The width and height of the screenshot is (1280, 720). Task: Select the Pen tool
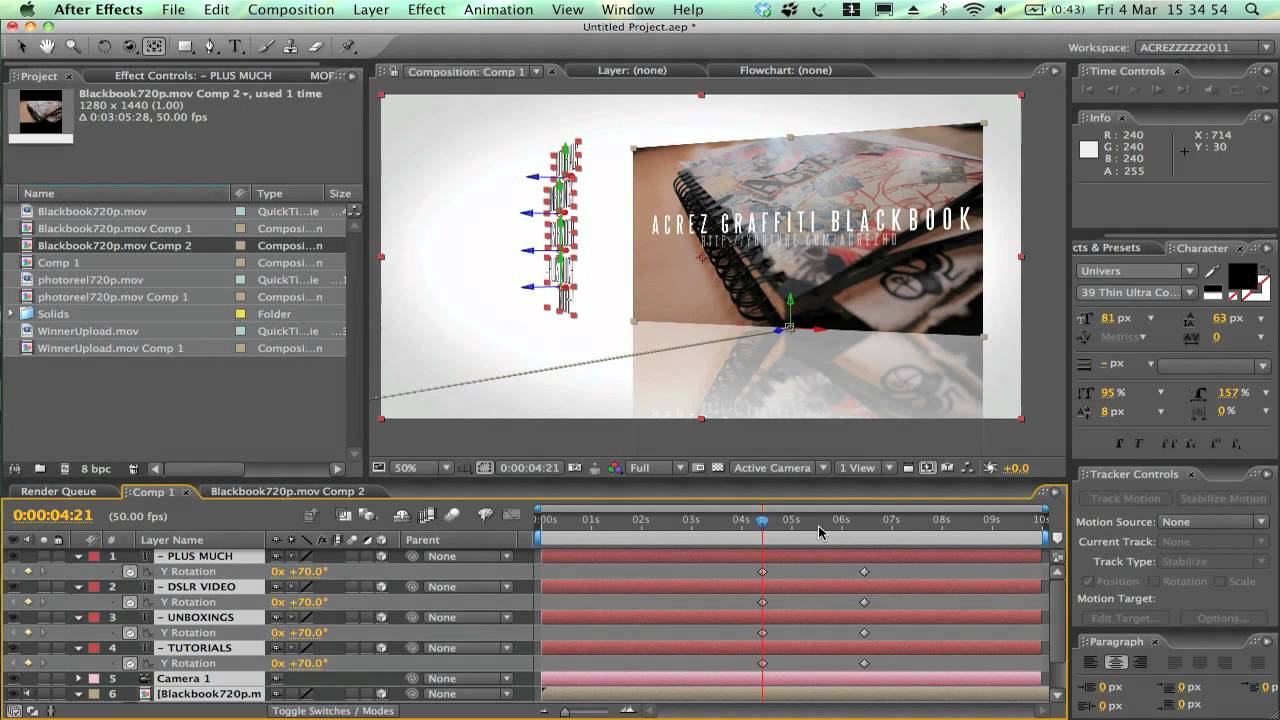(210, 46)
